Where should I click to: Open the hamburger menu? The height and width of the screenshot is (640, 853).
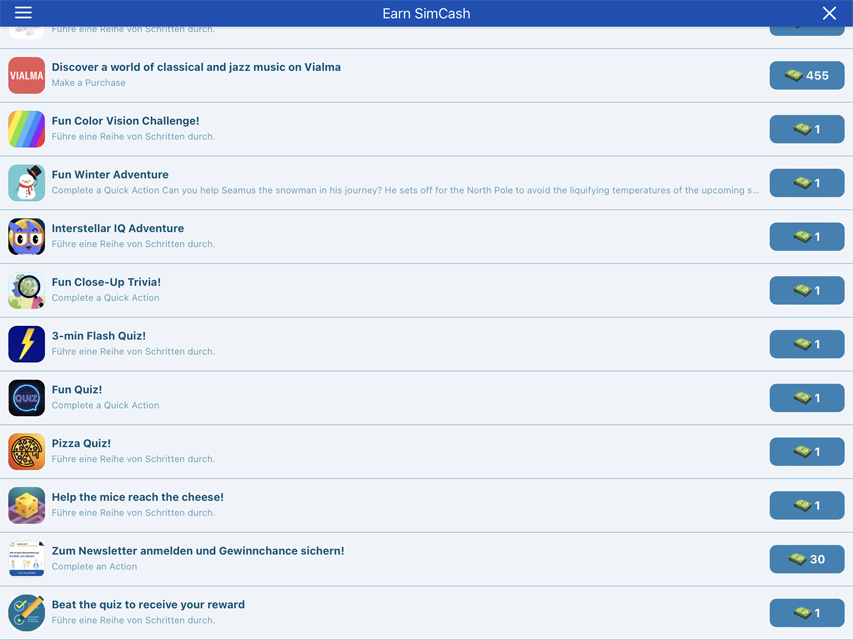(23, 13)
